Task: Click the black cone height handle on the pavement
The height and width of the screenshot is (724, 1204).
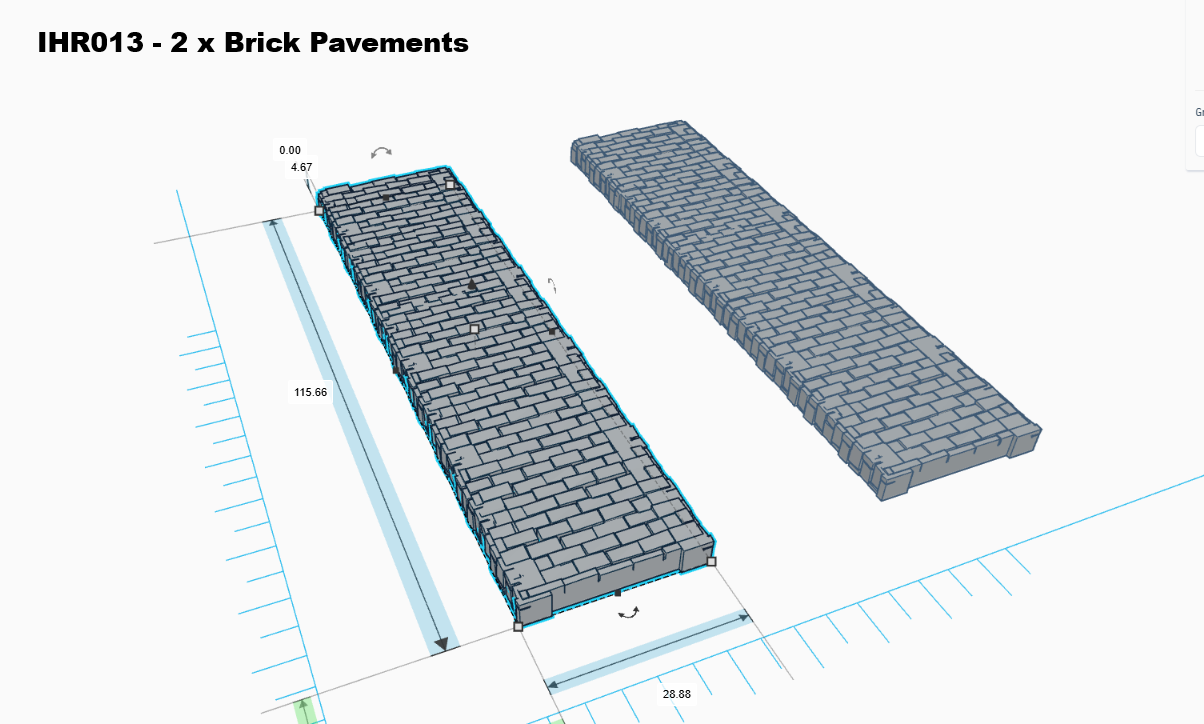Action: [473, 286]
